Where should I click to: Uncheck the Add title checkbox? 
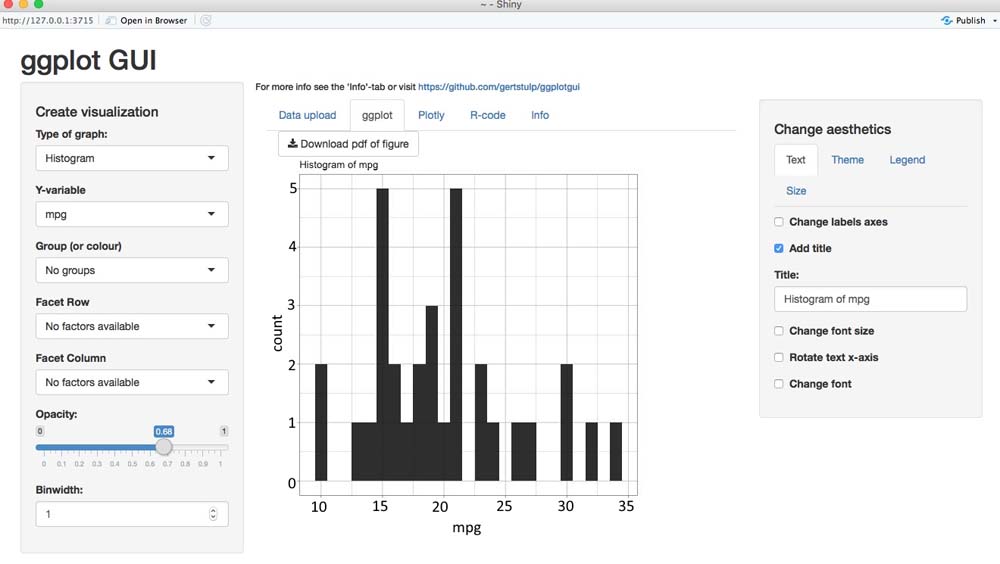pos(779,248)
